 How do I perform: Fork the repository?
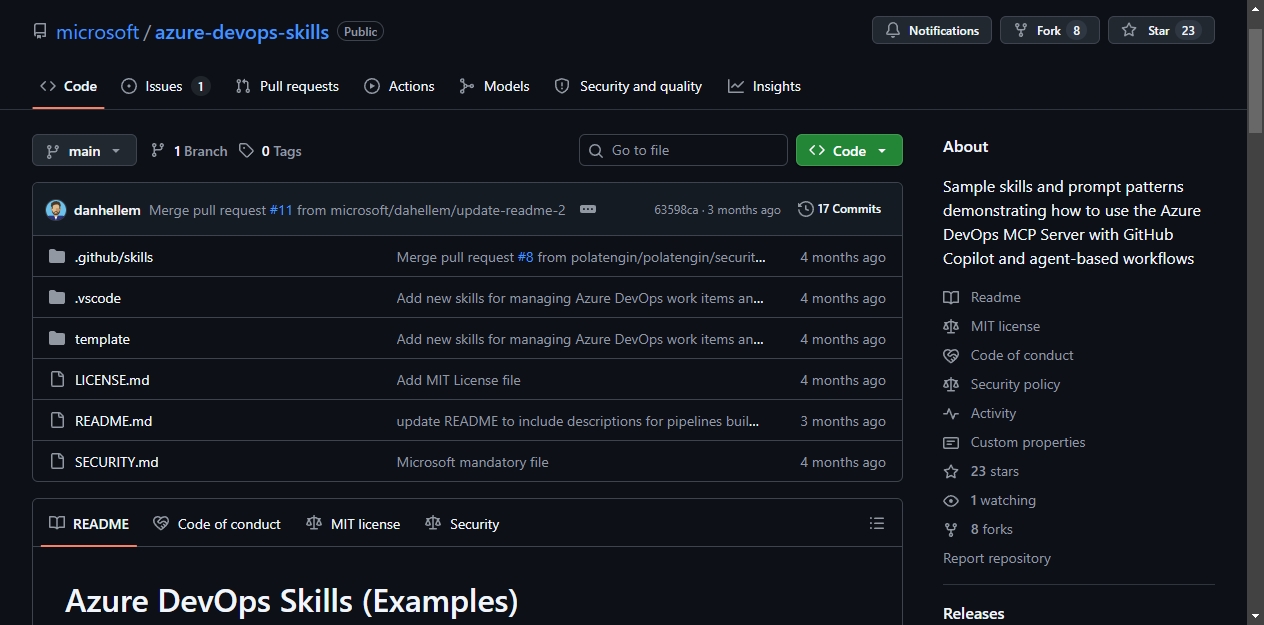pyautogui.click(x=1049, y=30)
